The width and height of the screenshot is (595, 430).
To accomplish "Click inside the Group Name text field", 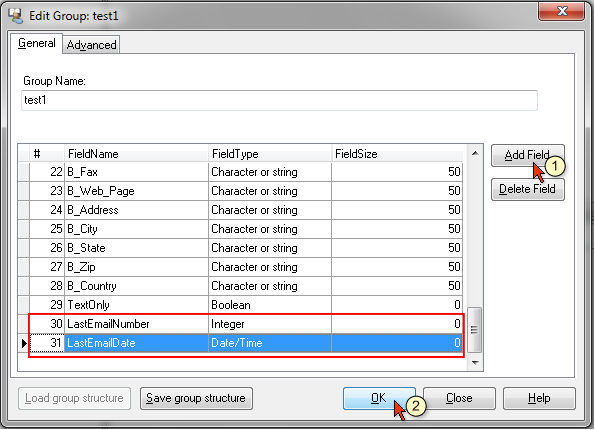I will click(279, 100).
